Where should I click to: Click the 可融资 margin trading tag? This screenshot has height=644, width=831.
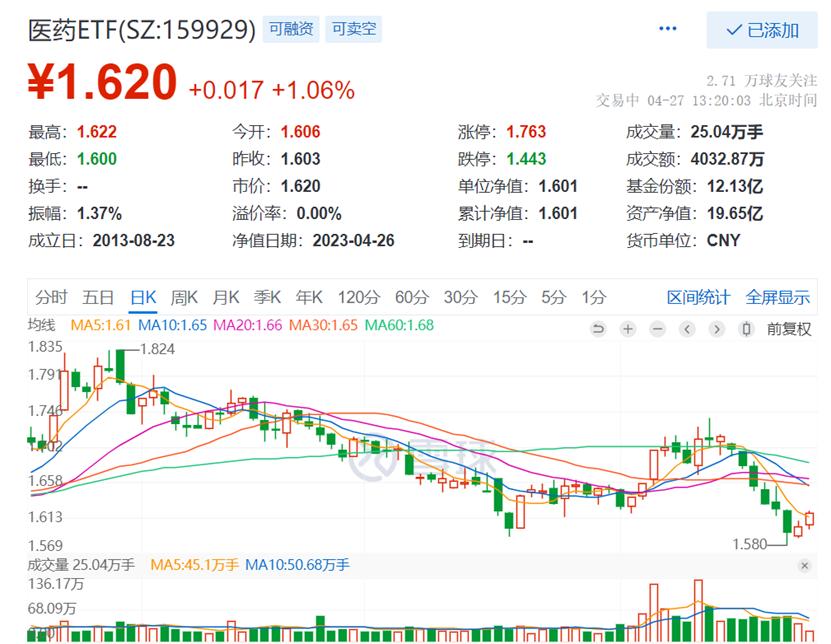click(291, 29)
